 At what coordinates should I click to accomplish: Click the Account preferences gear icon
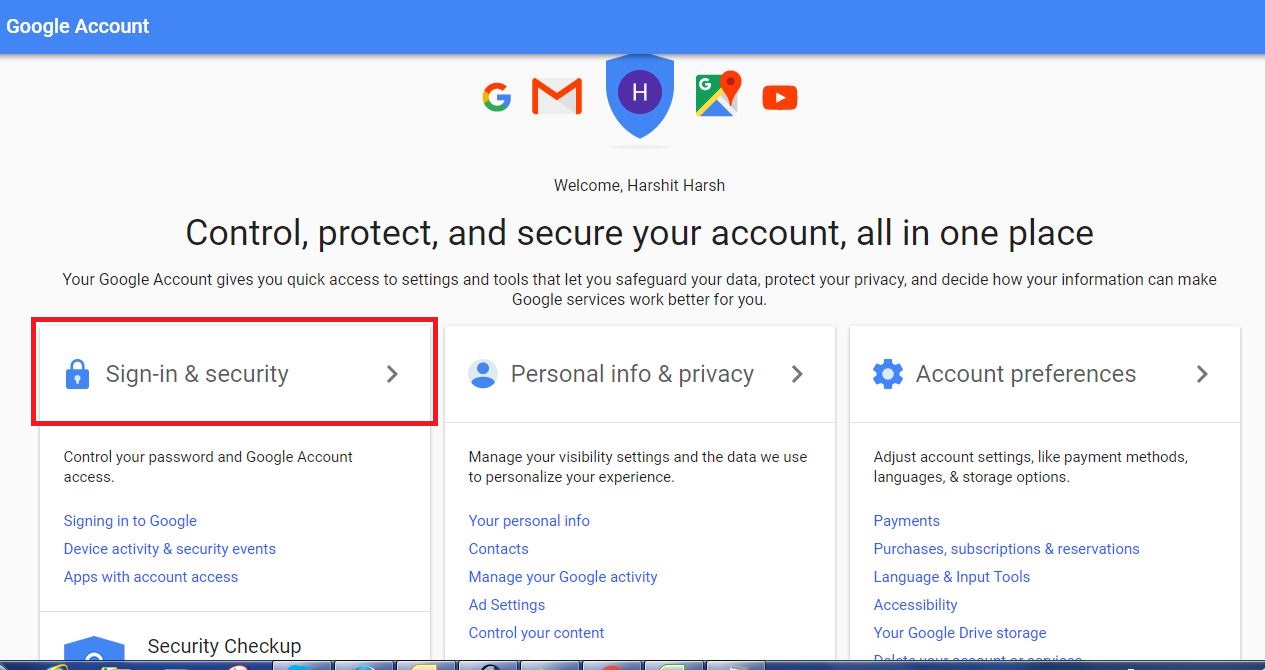tap(888, 374)
